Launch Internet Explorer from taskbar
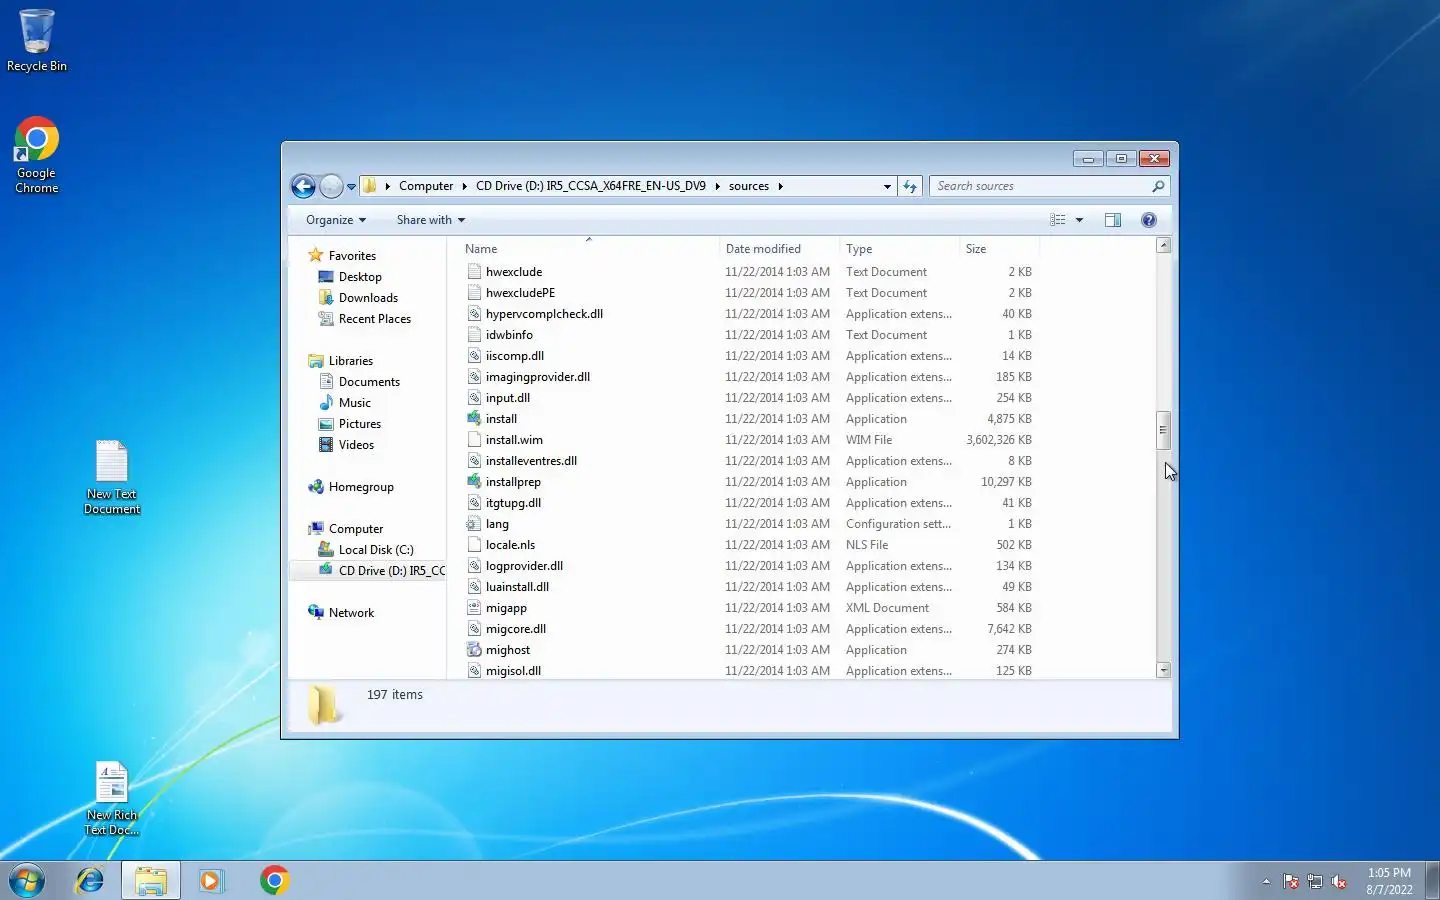The height and width of the screenshot is (900, 1440). [x=90, y=880]
